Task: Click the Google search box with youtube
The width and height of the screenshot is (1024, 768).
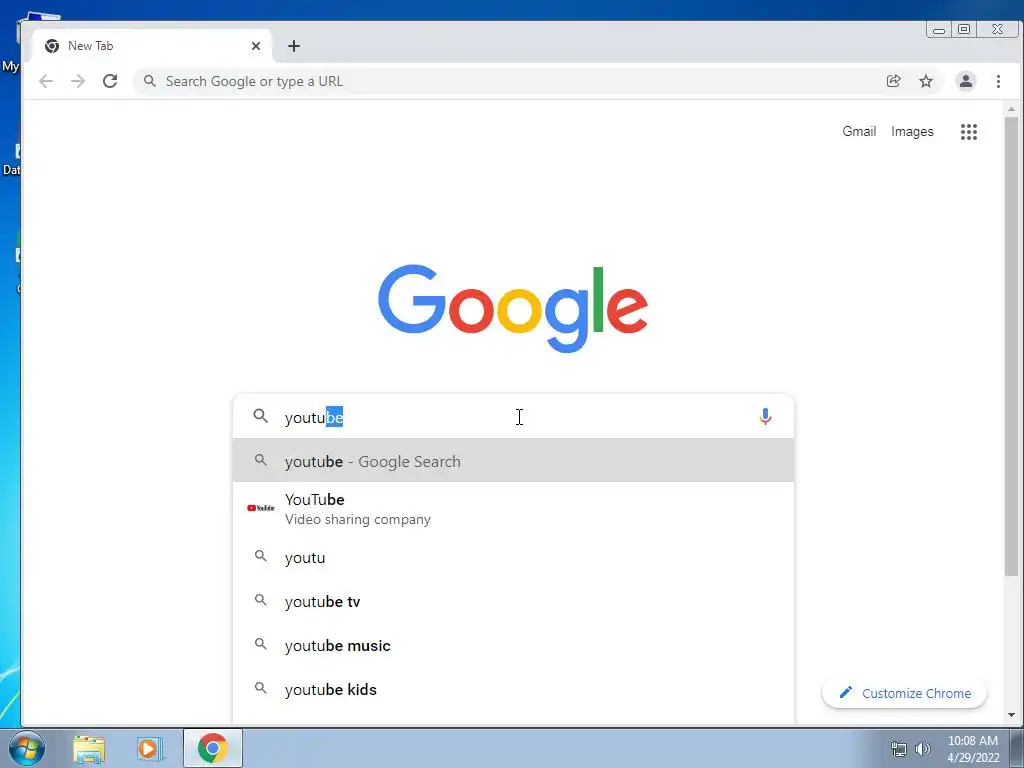Action: click(x=513, y=417)
